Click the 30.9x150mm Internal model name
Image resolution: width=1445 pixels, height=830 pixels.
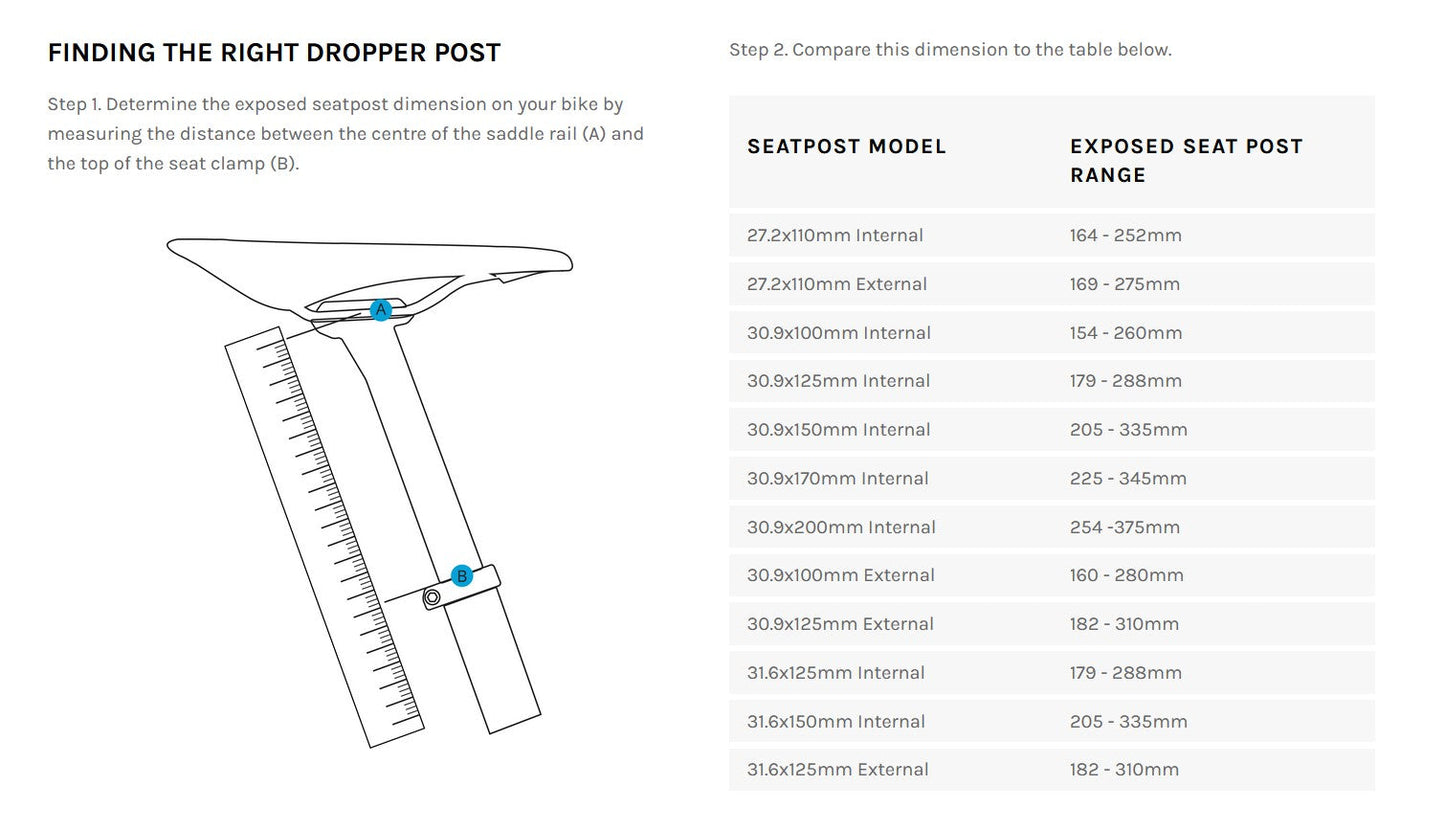pyautogui.click(x=838, y=430)
